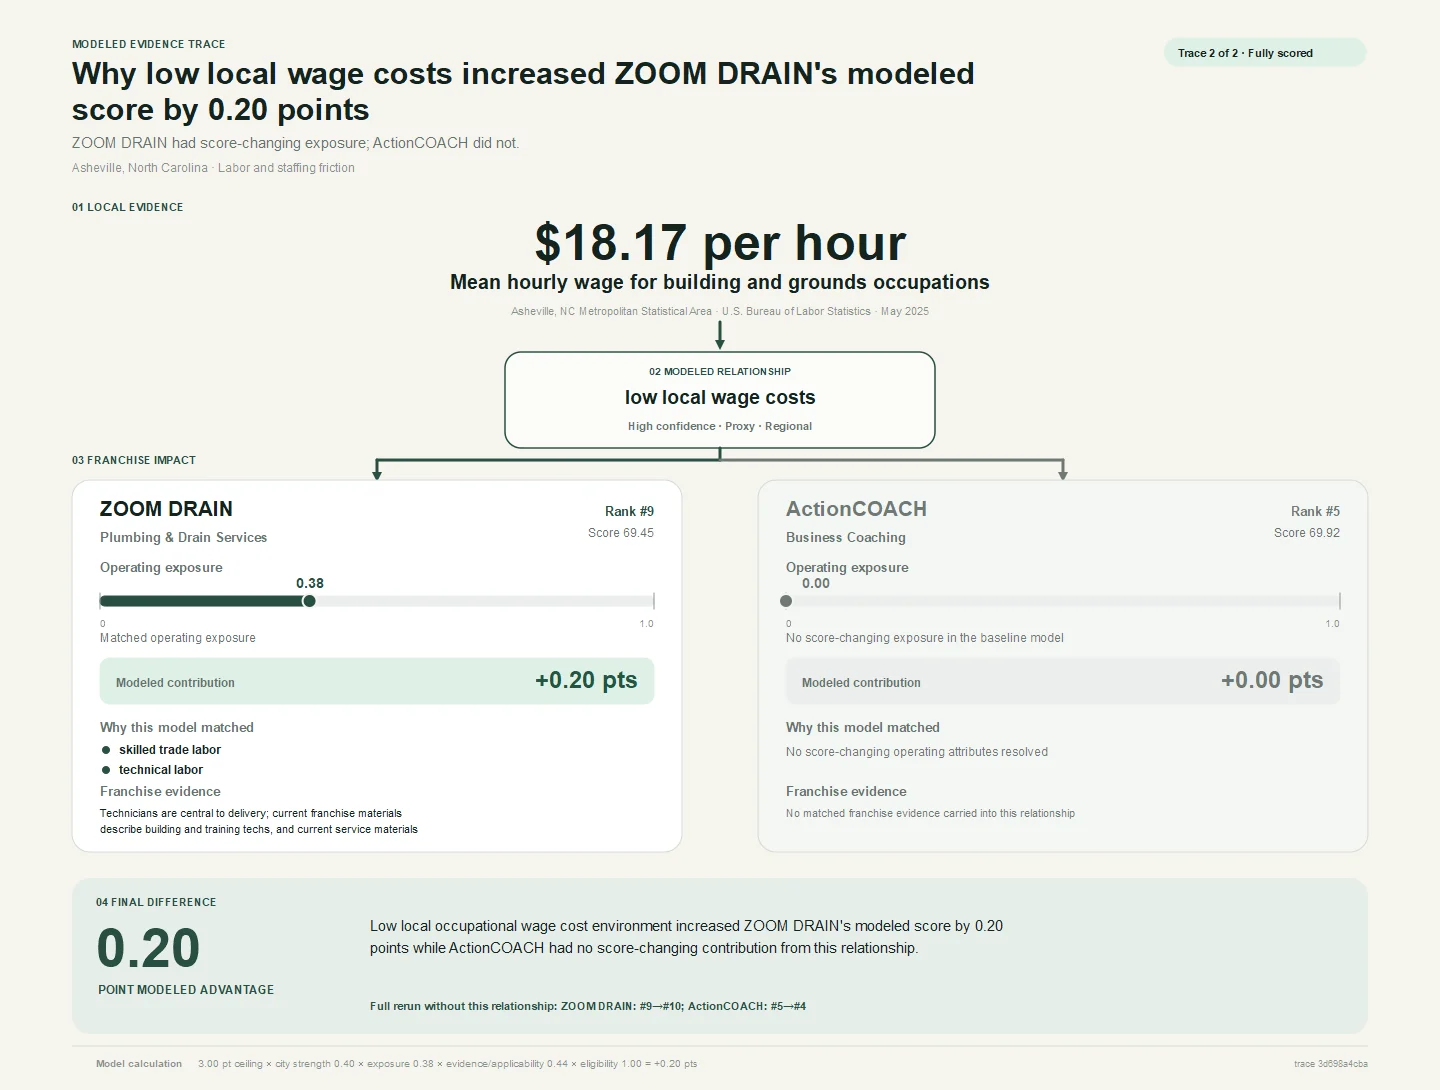Viewport: 1440px width, 1090px height.
Task: Click the 'Full rerun without this relationship' line
Action: (588, 1006)
